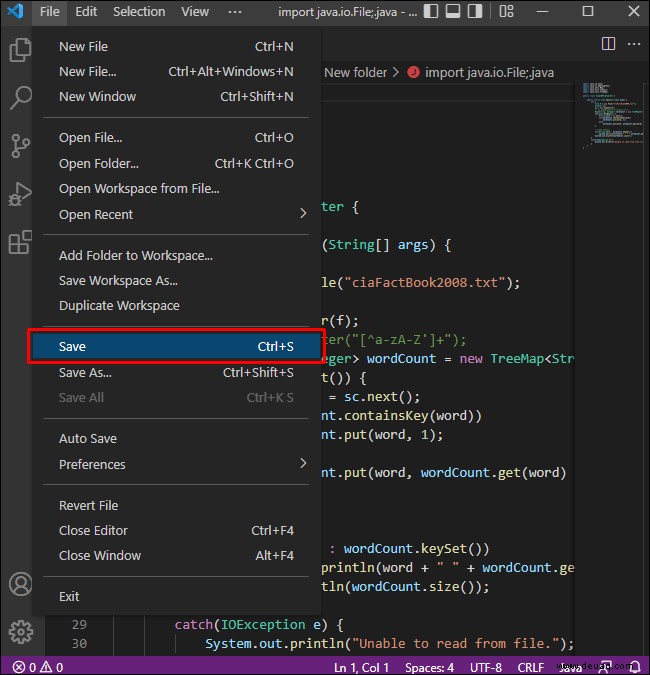Viewport: 650px width, 675px height.
Task: Choose New File with Ctrl+N
Action: 176,46
